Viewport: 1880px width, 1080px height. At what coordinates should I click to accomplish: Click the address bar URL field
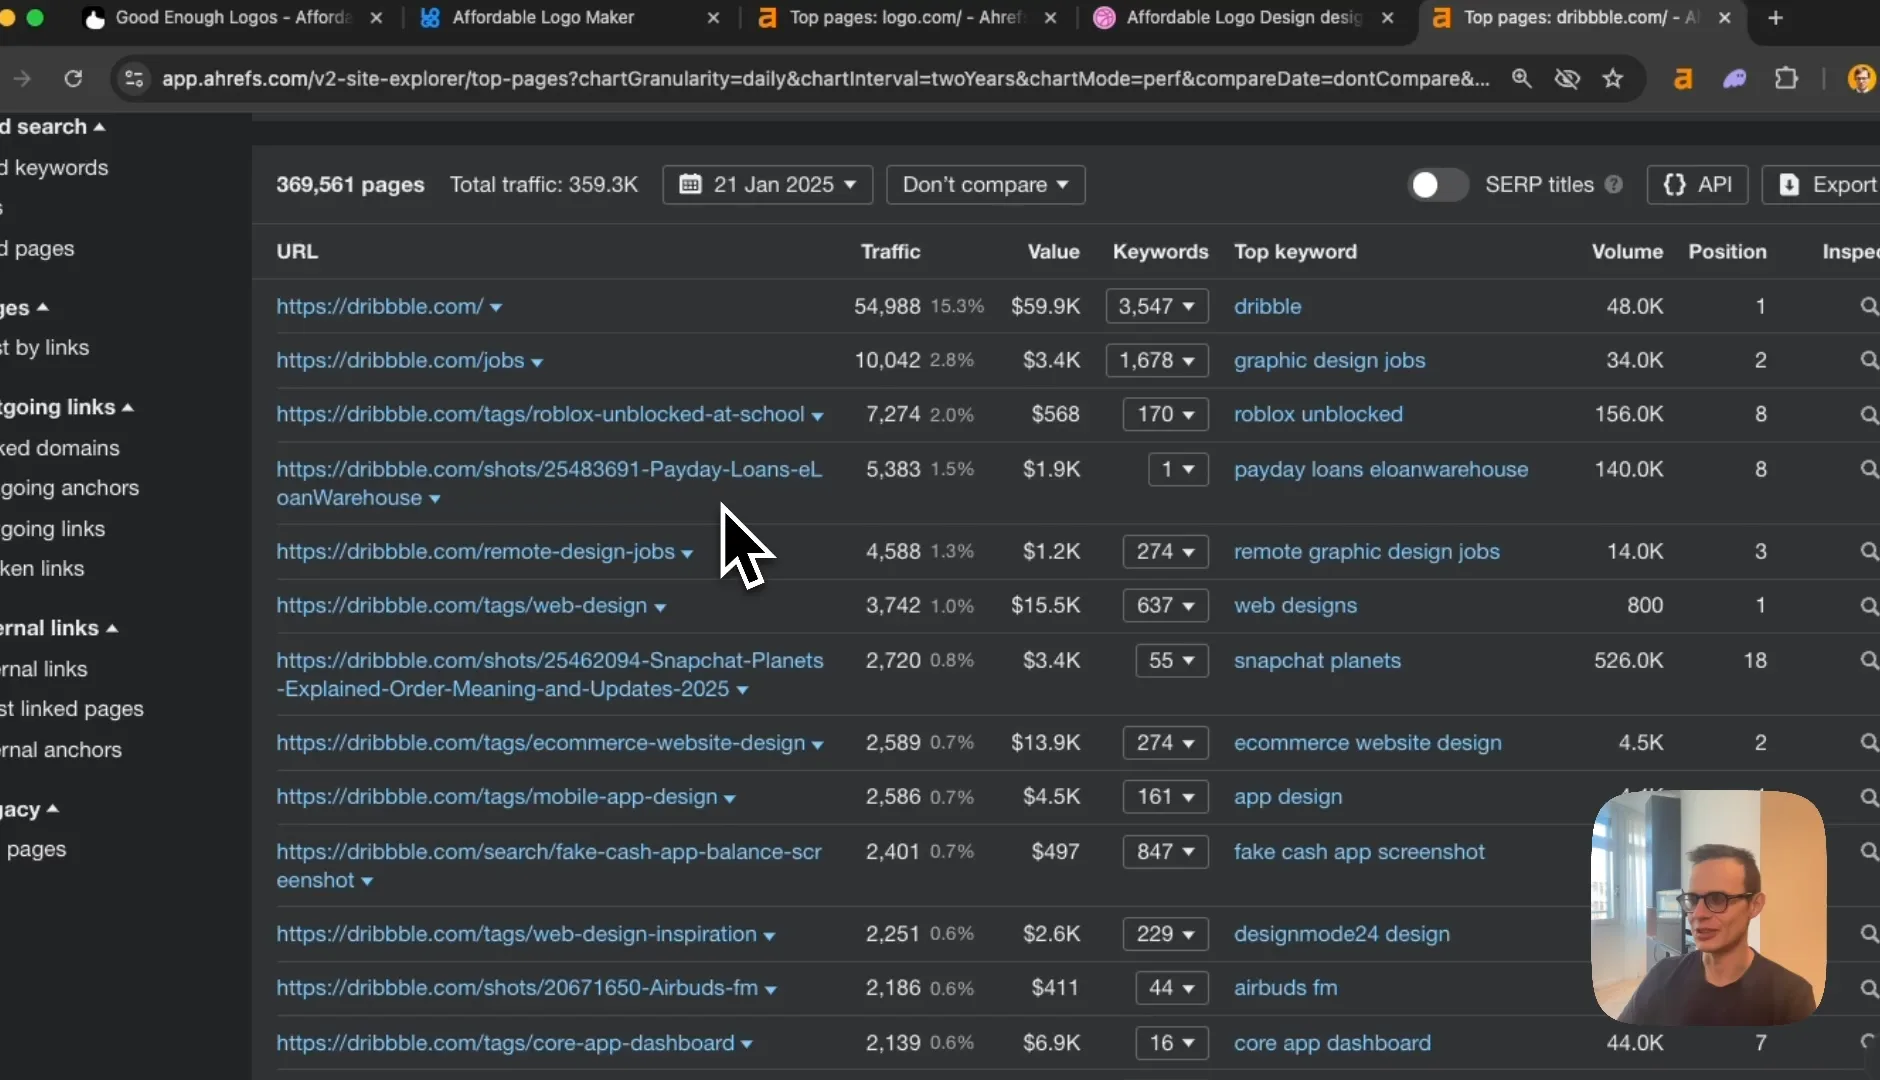click(825, 78)
